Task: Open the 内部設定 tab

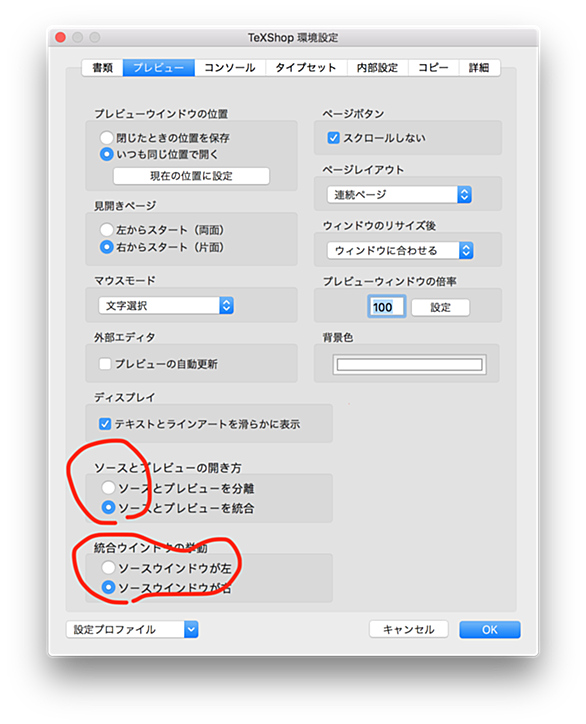Action: (377, 67)
